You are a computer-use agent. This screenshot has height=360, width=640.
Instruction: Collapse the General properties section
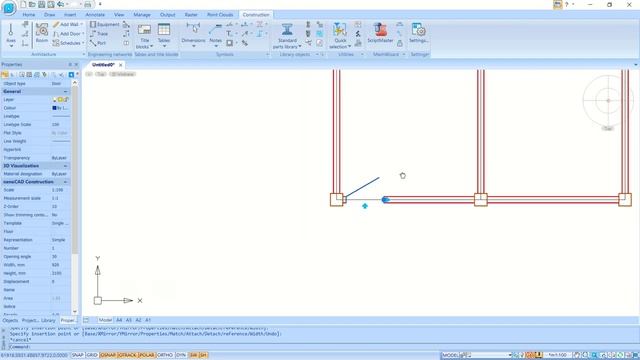65,91
